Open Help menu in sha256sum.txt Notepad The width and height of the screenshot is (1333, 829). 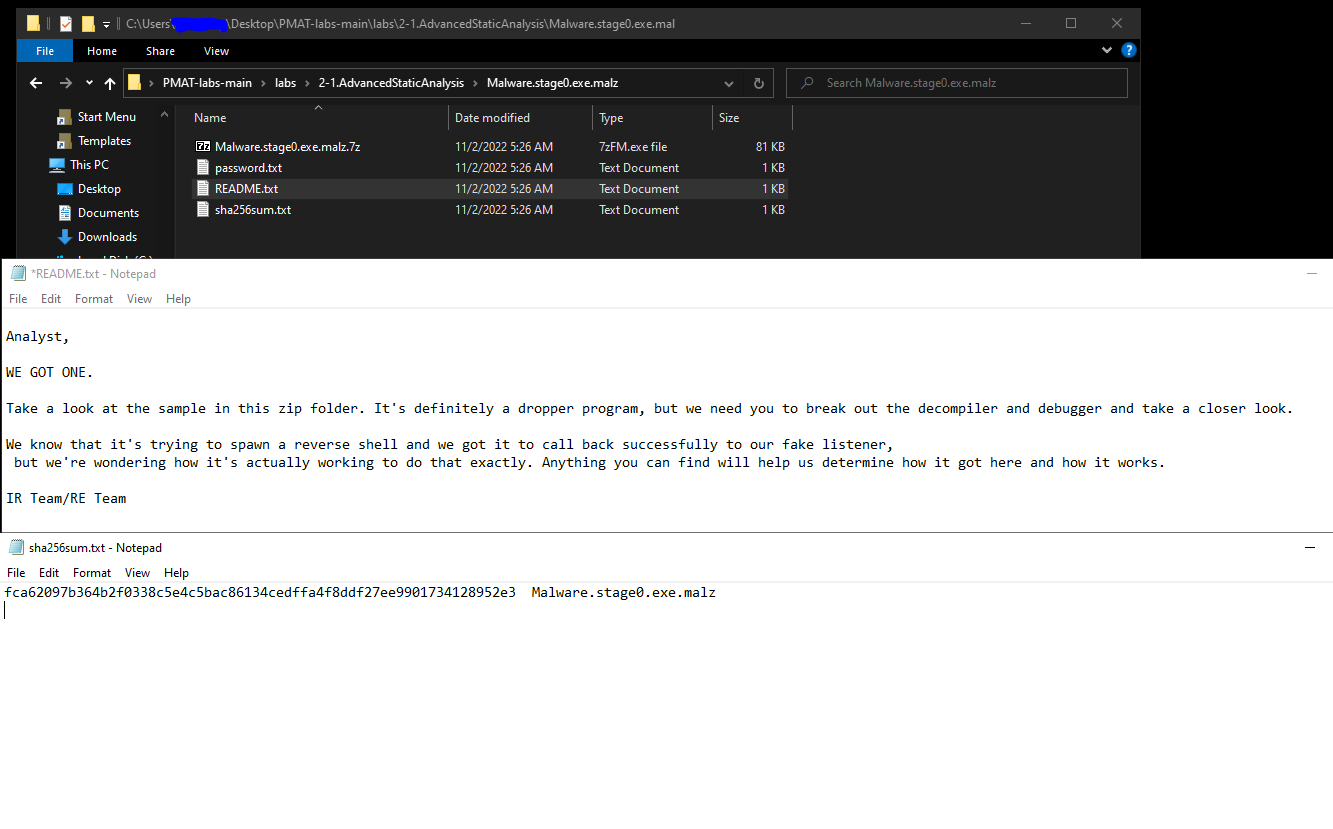[x=176, y=573]
